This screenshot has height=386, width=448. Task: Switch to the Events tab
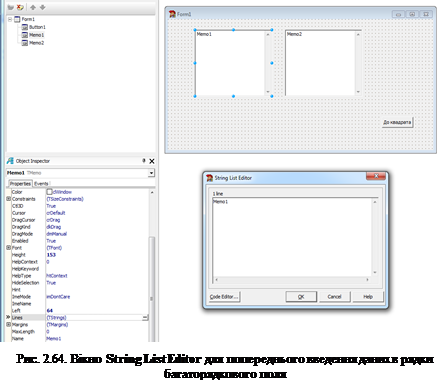click(x=41, y=184)
